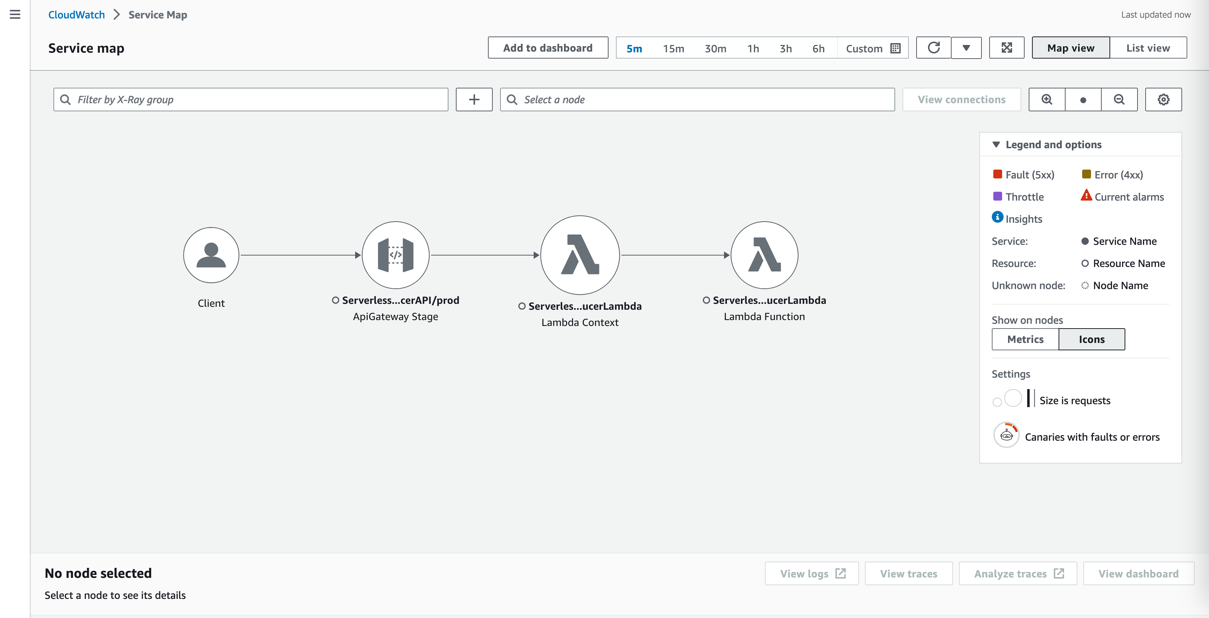This screenshot has width=1209, height=618.
Task: Switch node display to Metrics
Action: [1025, 340]
